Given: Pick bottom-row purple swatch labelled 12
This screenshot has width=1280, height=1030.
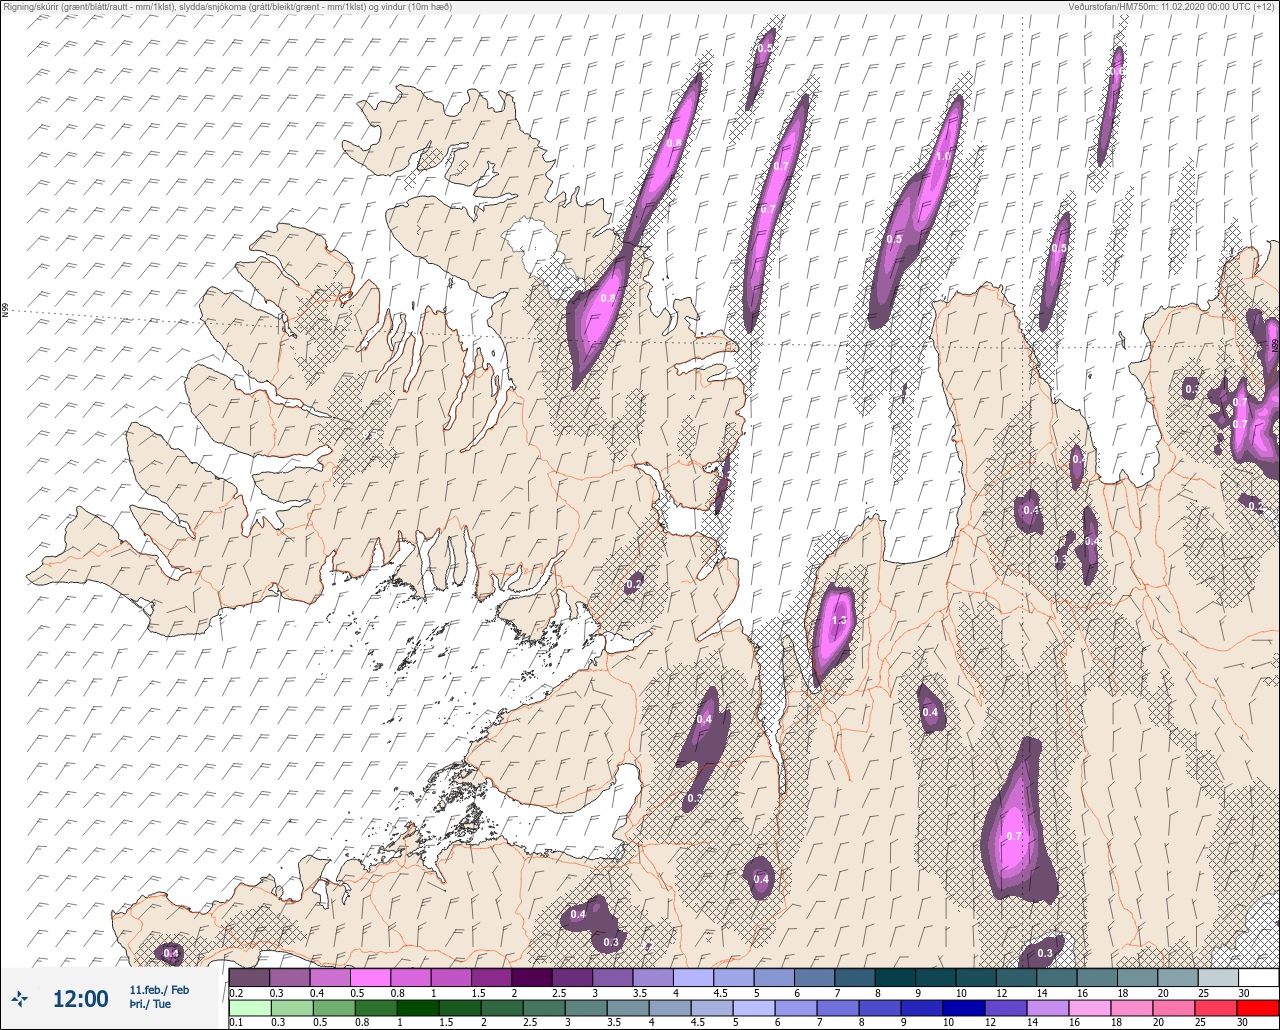Looking at the screenshot, I should point(1005,1008).
